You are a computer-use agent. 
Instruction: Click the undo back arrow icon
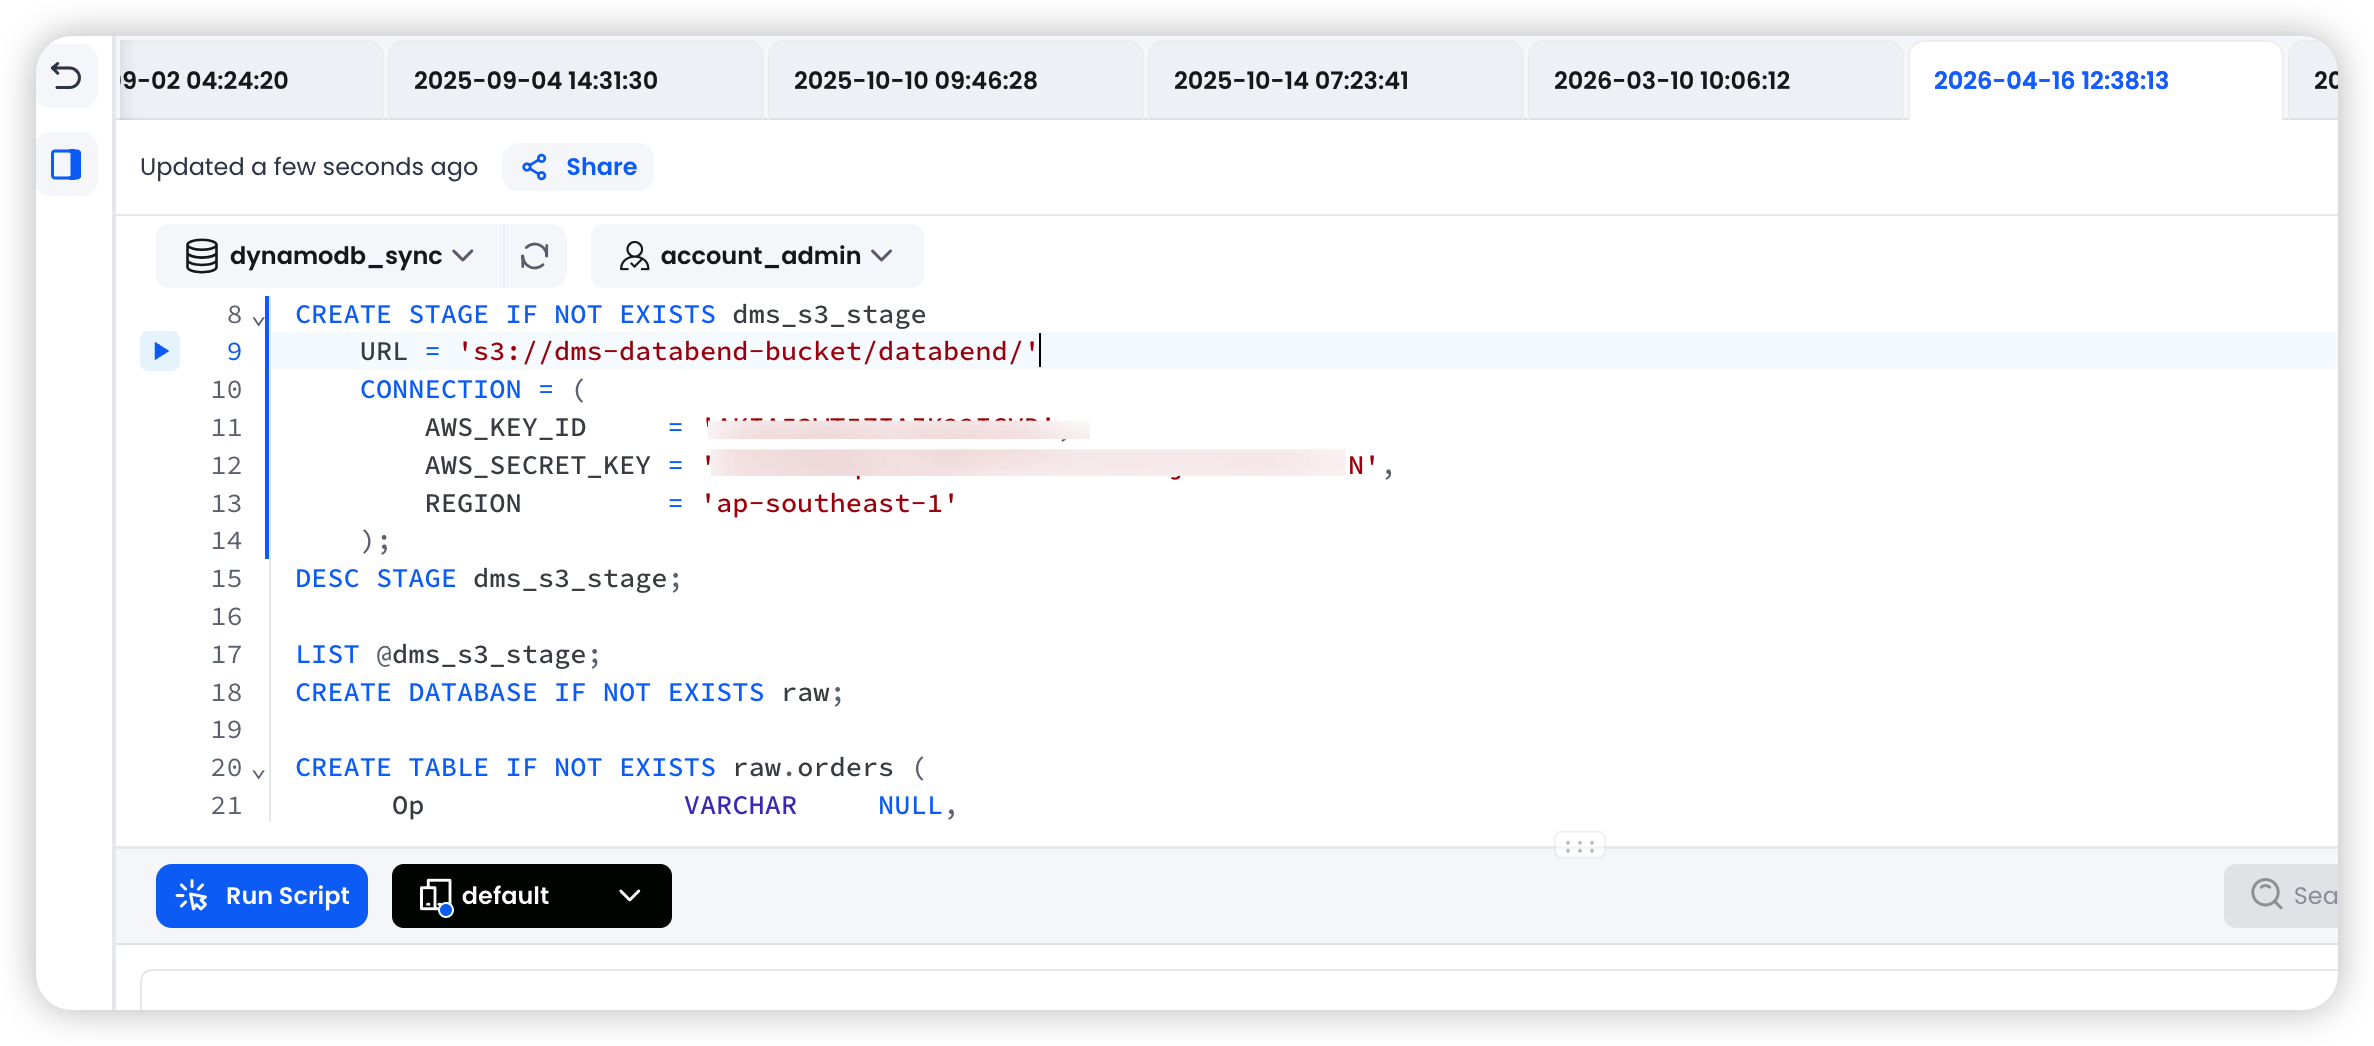tap(66, 76)
